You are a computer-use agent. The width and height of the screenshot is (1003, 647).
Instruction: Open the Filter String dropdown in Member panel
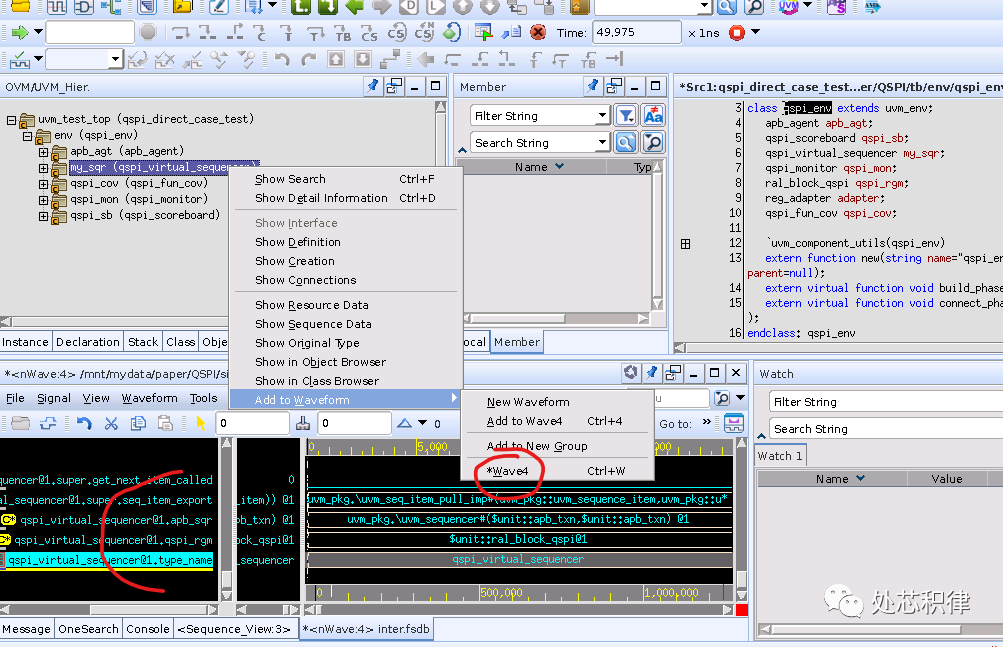click(x=602, y=116)
